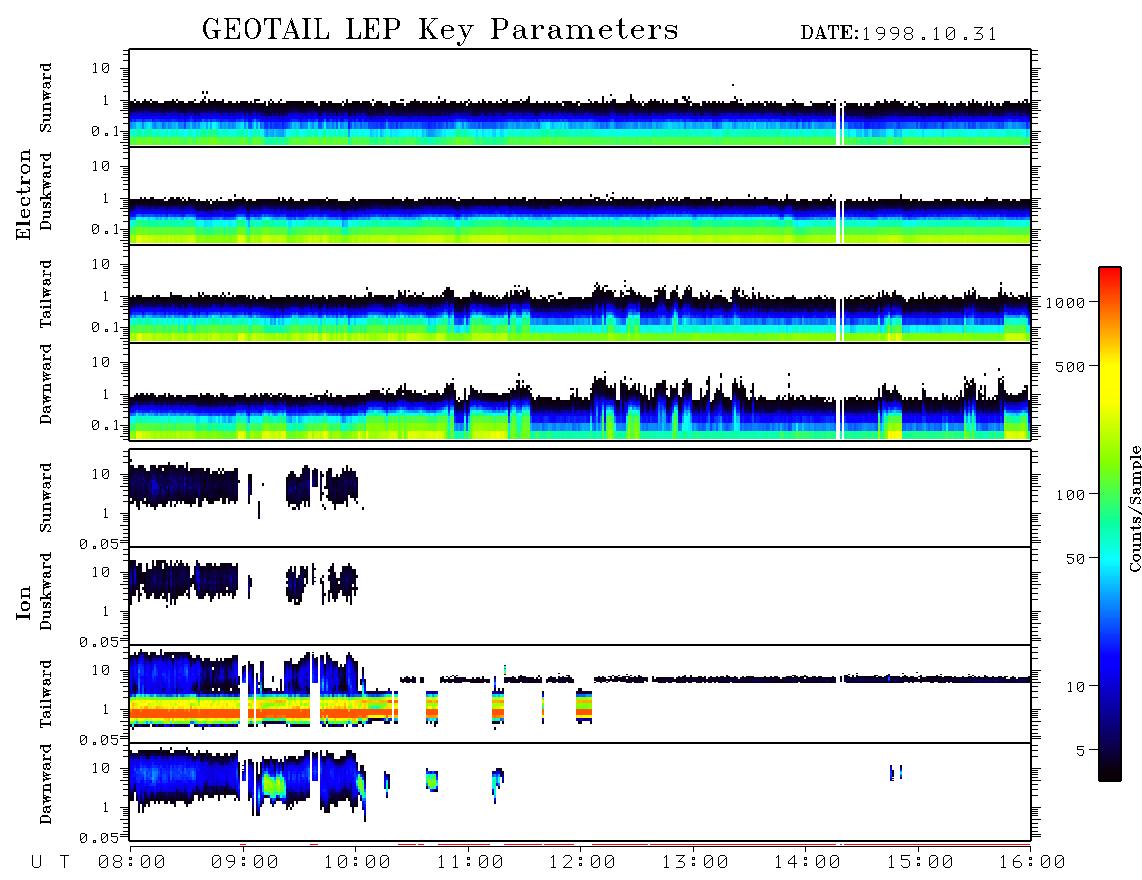This screenshot has height=880, width=1142.
Task: Click inside the Electron Sunward spectrogram panel
Action: (x=580, y=98)
